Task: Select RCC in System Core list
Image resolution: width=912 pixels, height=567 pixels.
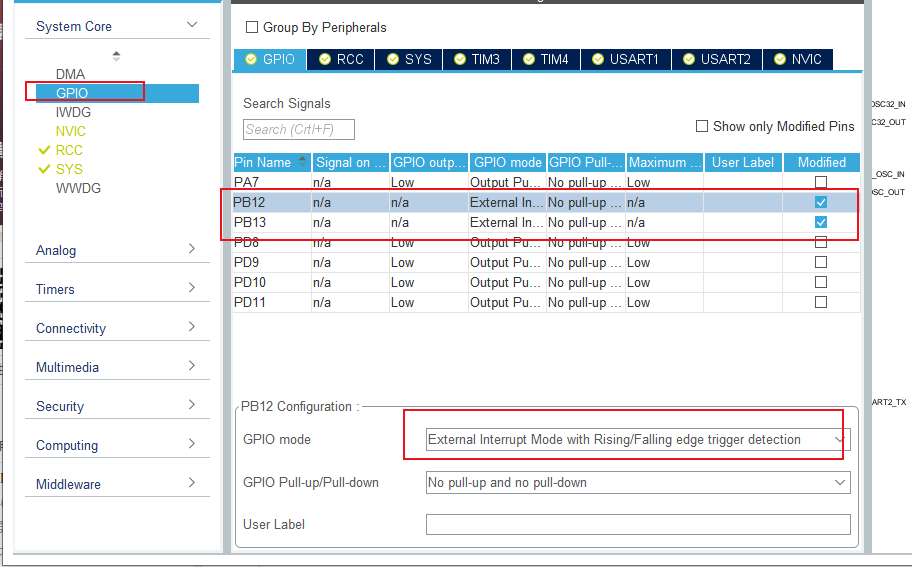Action: pyautogui.click(x=69, y=150)
